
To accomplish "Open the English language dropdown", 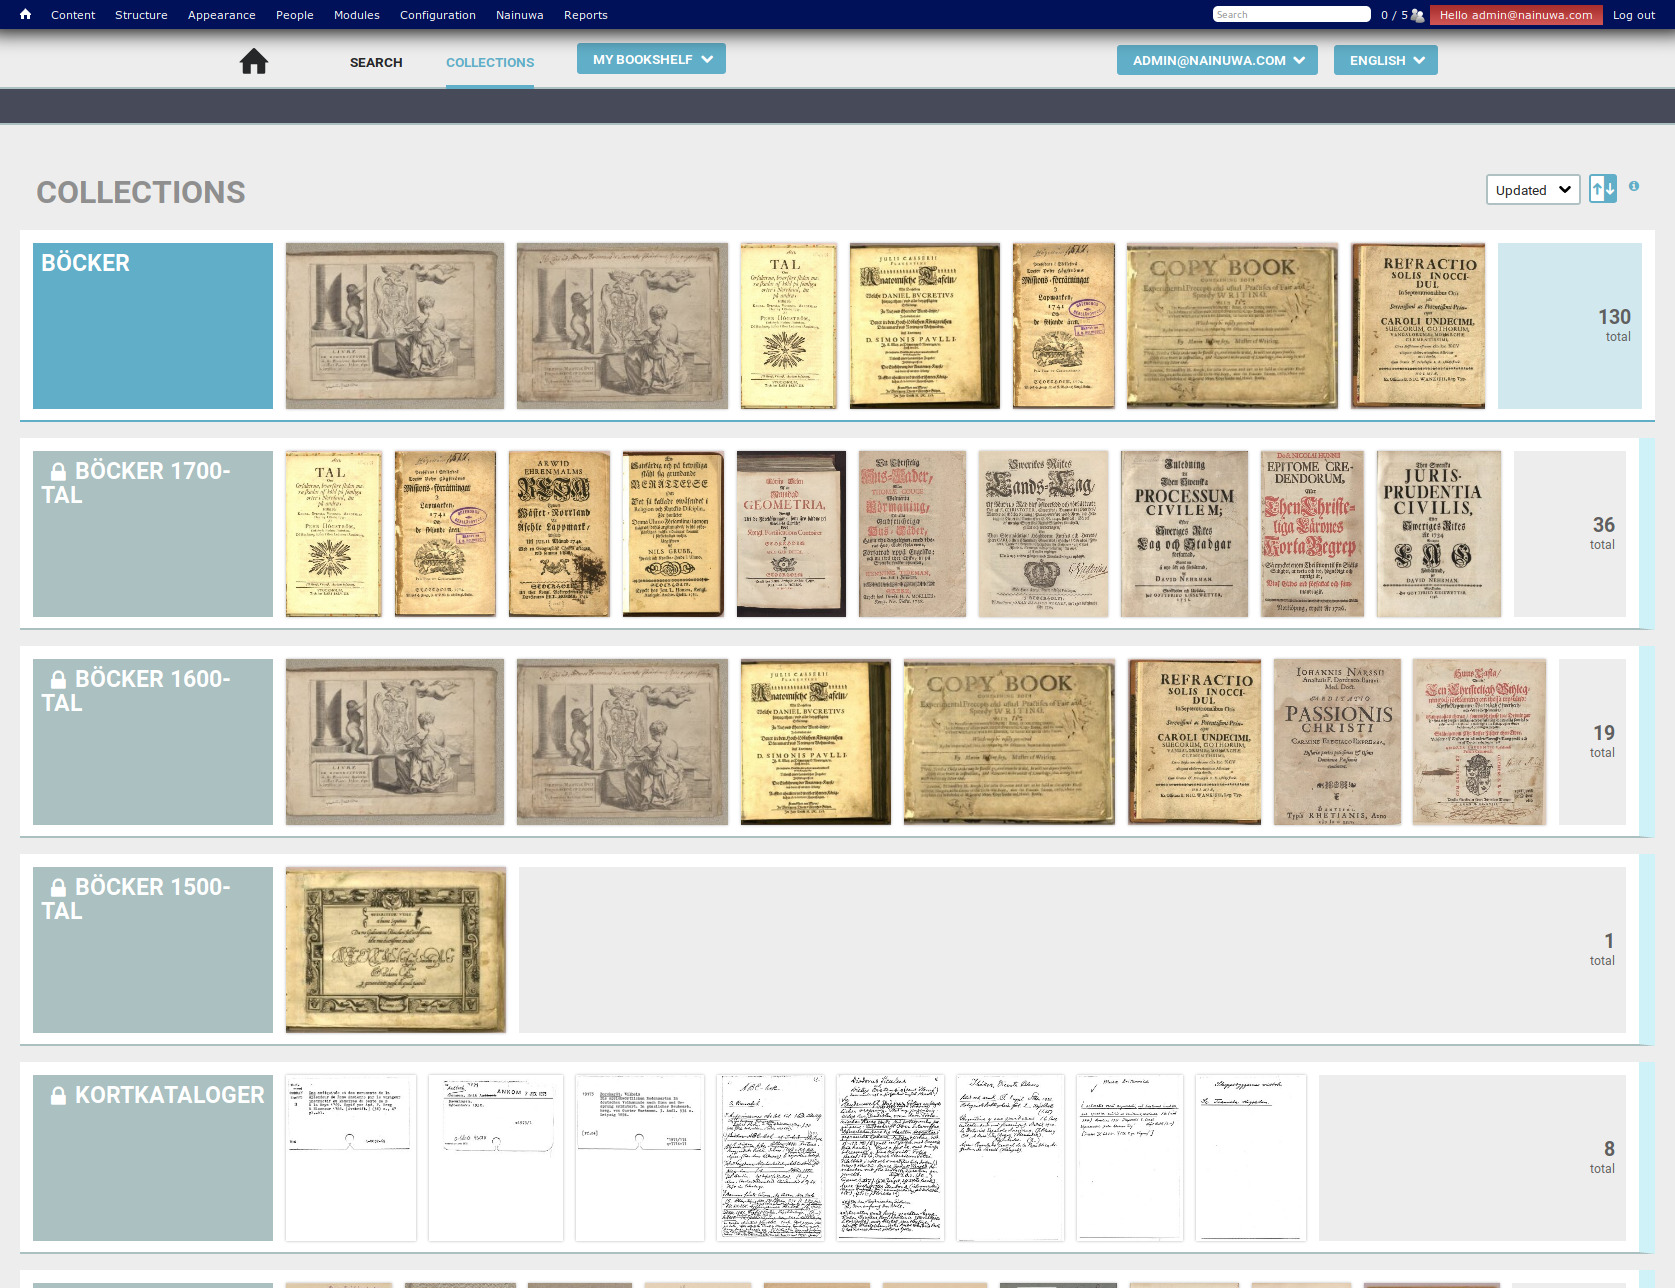I will tap(1386, 60).
